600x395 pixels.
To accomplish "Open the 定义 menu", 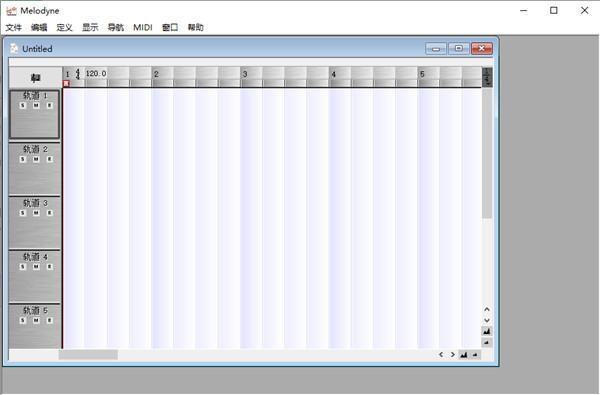I will 64,27.
